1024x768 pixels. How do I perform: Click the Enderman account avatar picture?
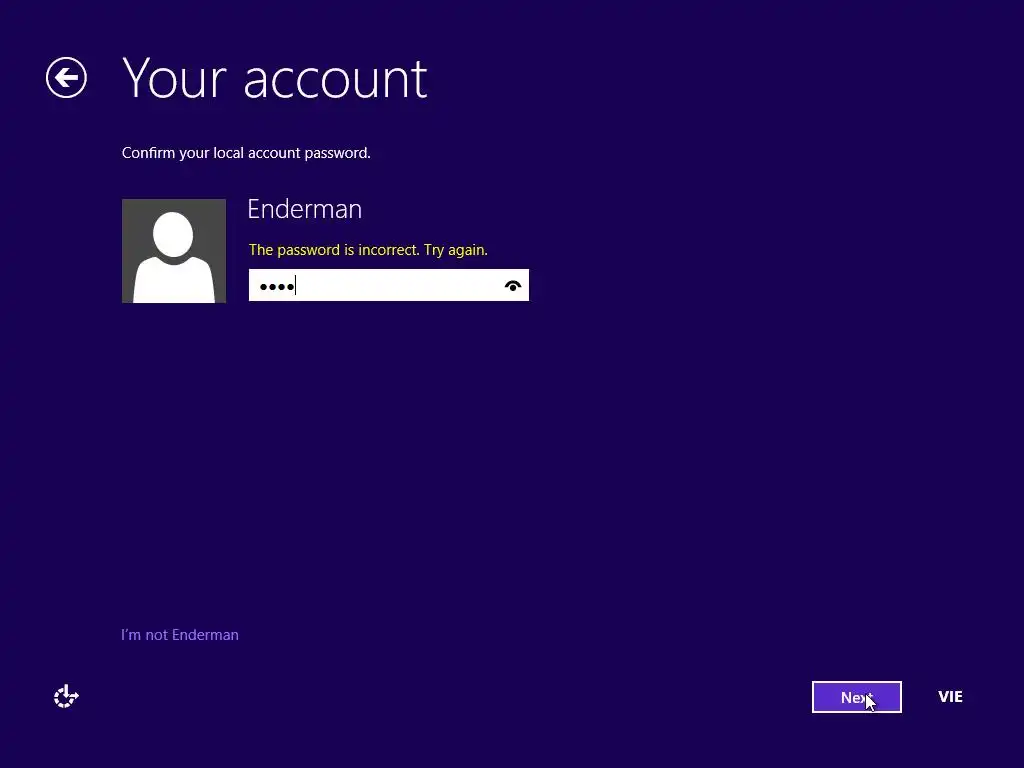point(174,251)
